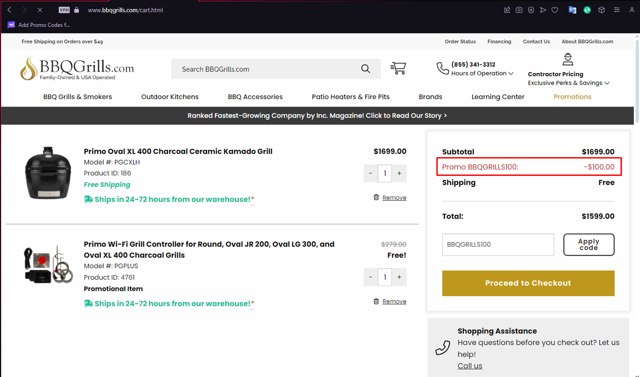The width and height of the screenshot is (640, 377).
Task: Click the padlock site security icon
Action: (x=77, y=10)
